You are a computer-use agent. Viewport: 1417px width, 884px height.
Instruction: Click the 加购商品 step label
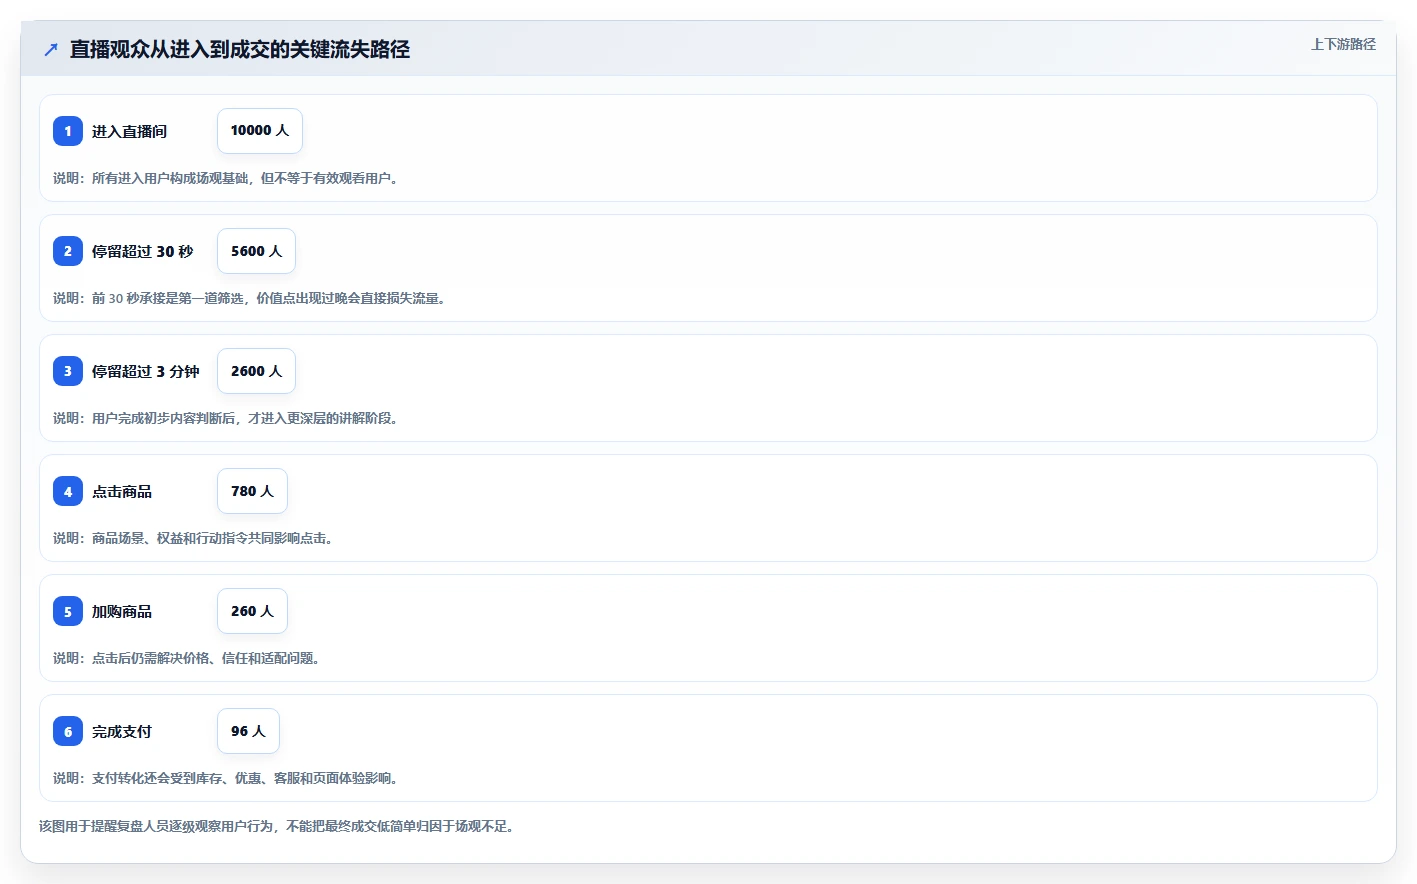click(x=122, y=611)
